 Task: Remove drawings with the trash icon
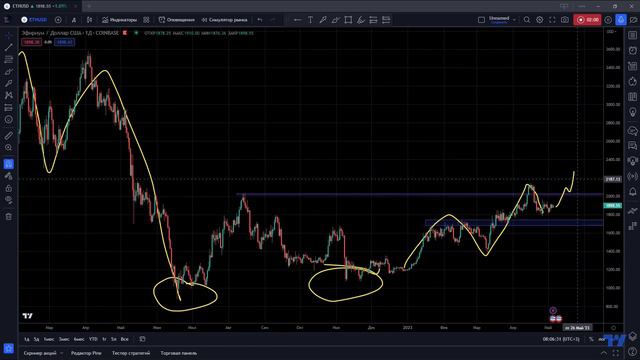9,217
